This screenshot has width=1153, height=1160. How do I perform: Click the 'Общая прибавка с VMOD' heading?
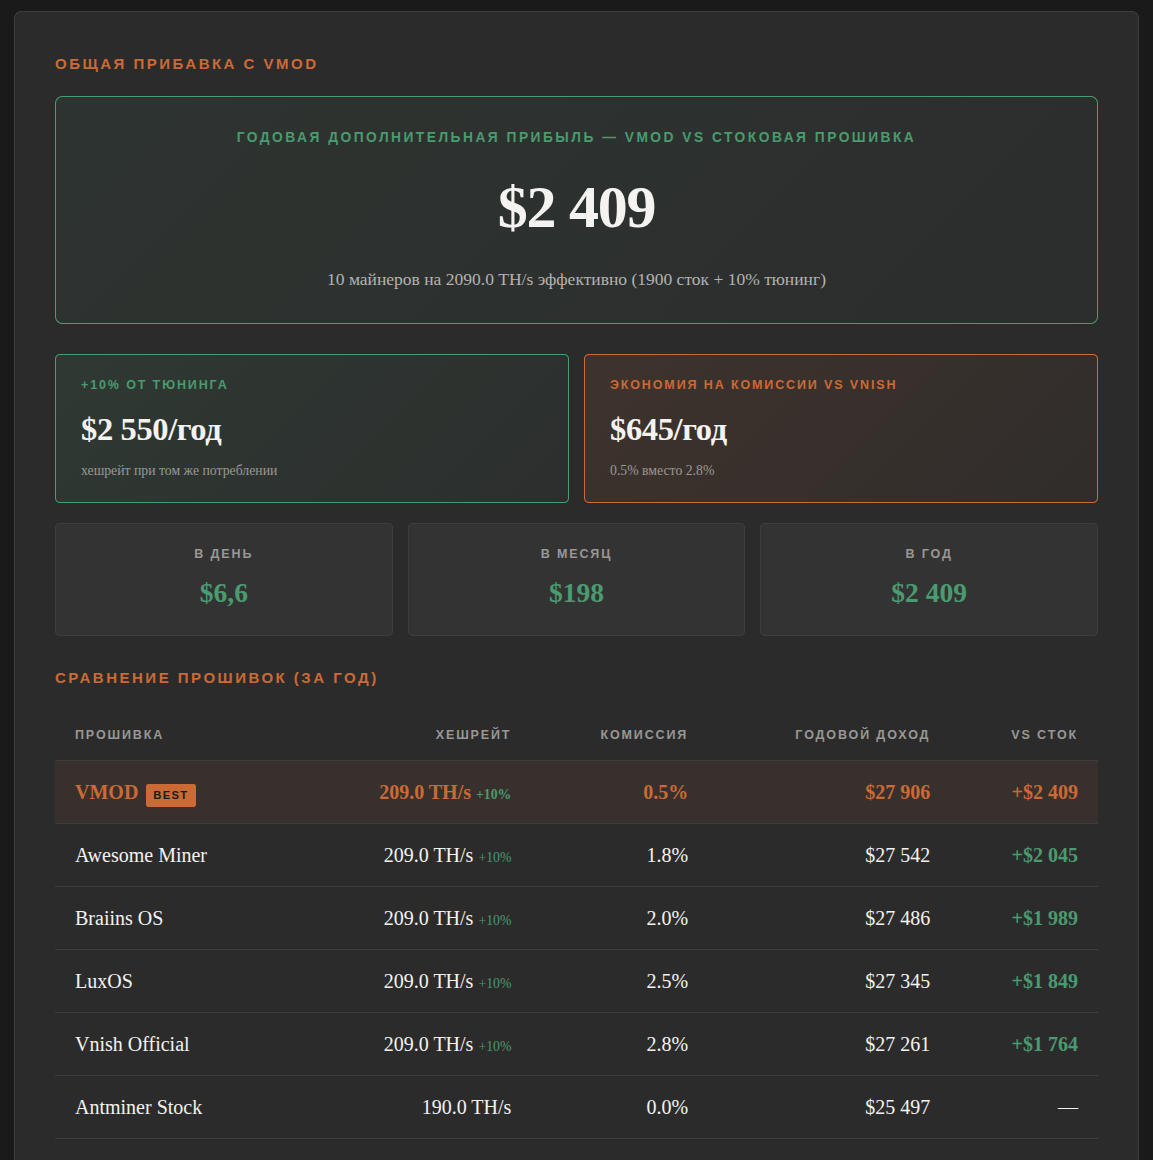point(186,64)
